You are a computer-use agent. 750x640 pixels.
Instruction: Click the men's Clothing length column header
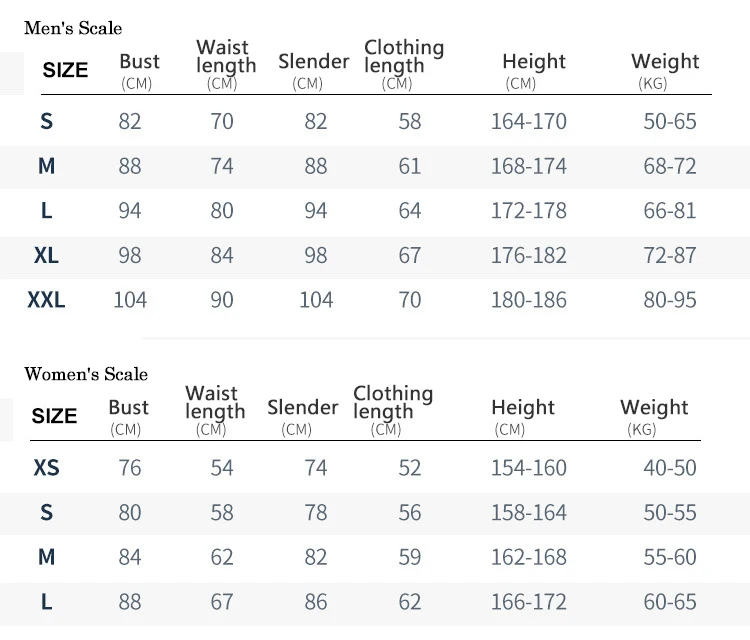tap(404, 64)
